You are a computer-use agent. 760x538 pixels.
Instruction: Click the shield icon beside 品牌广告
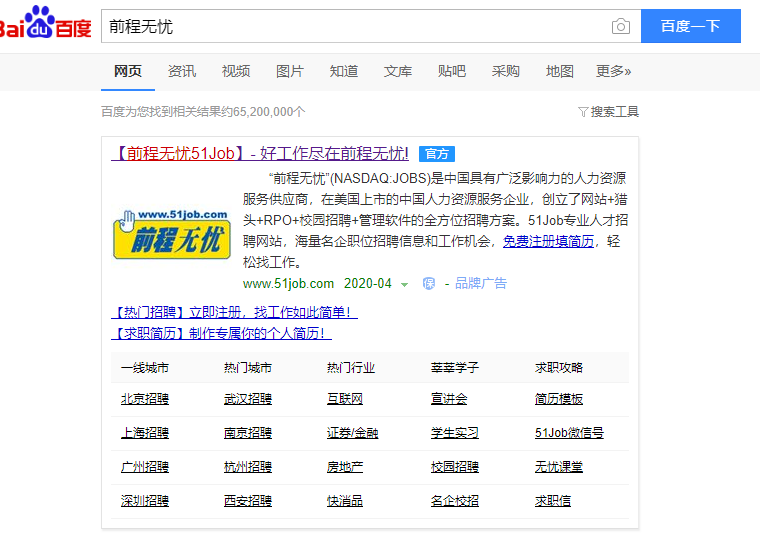coord(428,283)
